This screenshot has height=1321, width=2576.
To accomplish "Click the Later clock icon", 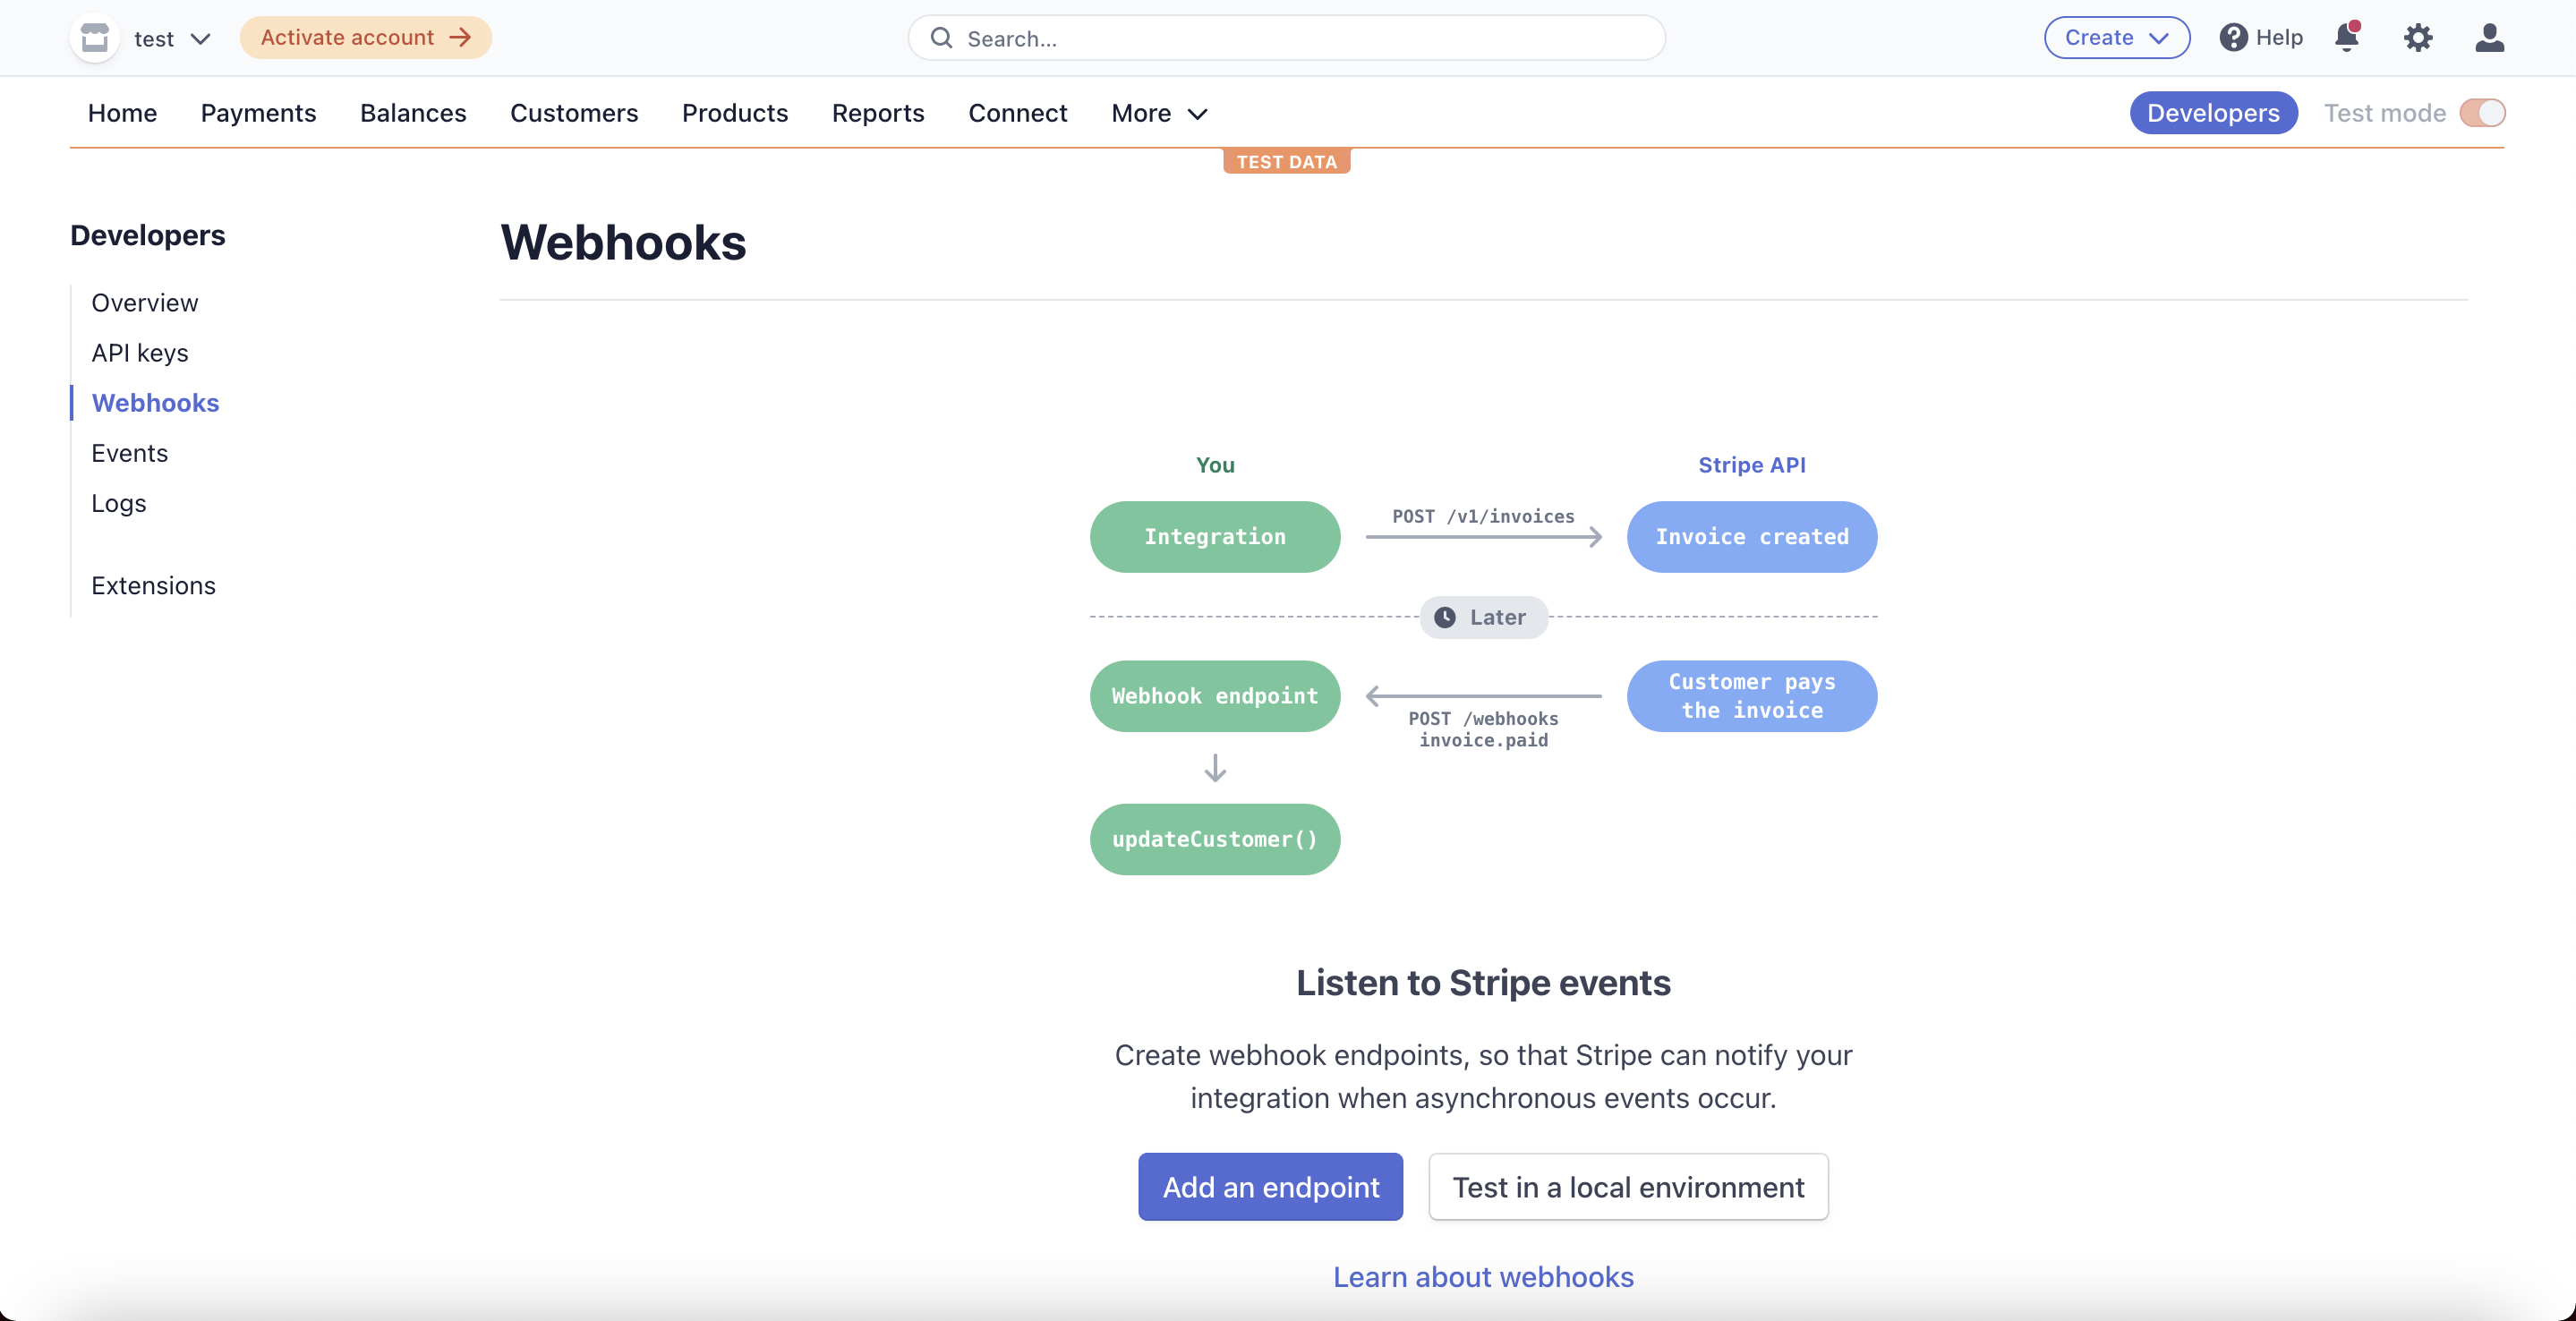I will point(1444,617).
